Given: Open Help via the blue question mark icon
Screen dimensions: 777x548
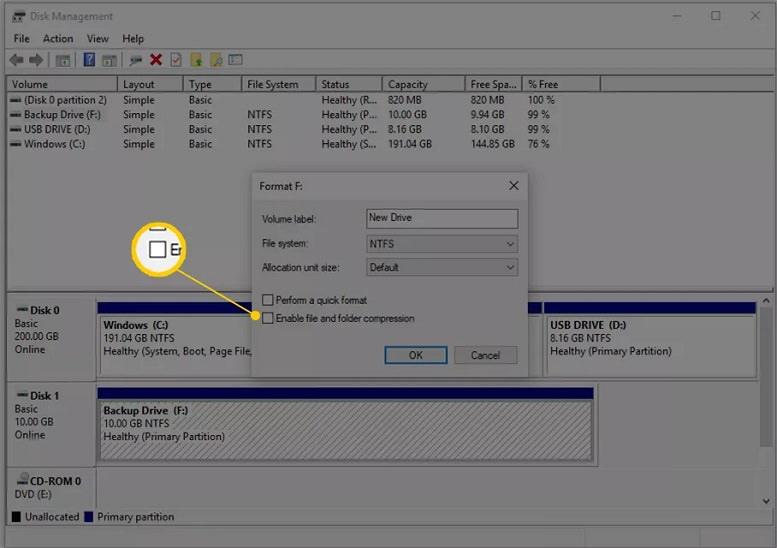Looking at the screenshot, I should click(x=89, y=60).
